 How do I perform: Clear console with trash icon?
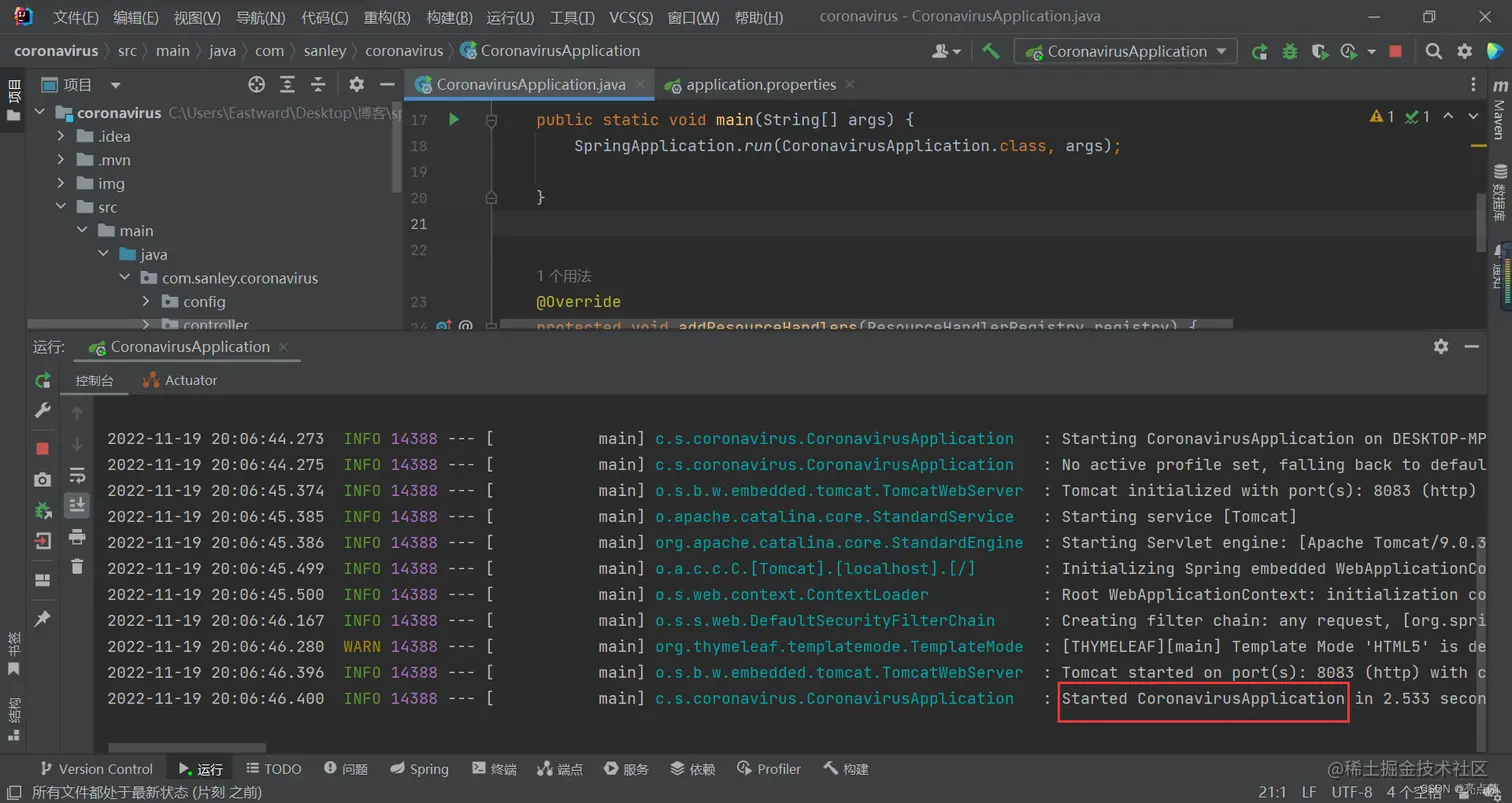[x=77, y=566]
